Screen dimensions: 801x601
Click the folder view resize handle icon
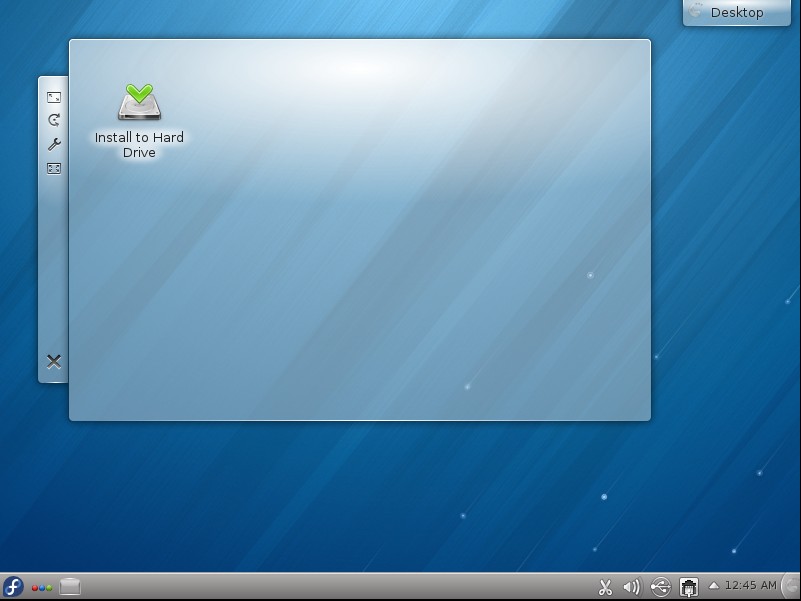(54, 97)
